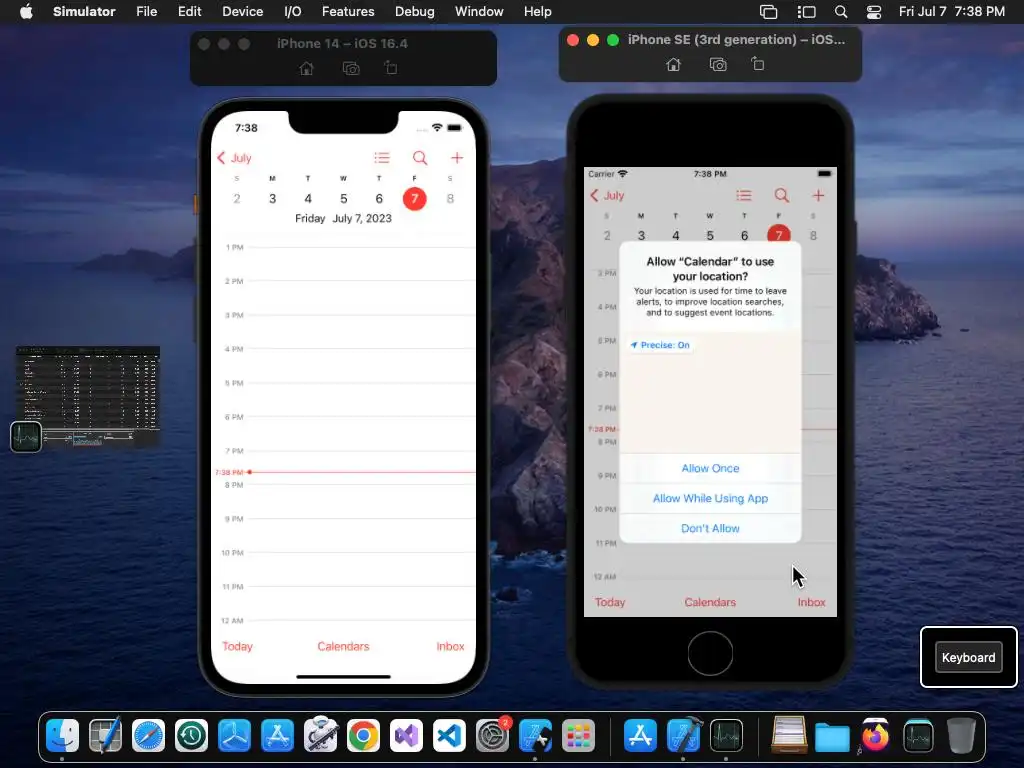Tap Today on iPhone 14 Calendar

237,646
